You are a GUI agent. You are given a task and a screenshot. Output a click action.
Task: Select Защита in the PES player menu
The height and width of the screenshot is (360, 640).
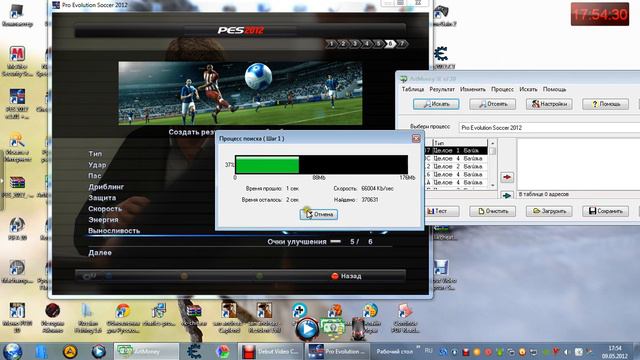click(x=102, y=198)
